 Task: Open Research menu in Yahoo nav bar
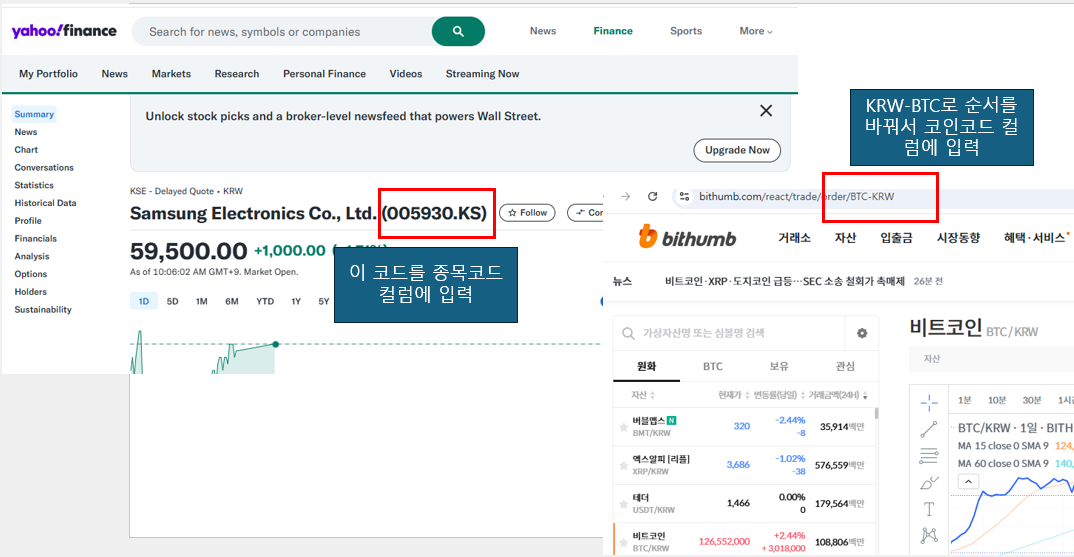click(237, 74)
